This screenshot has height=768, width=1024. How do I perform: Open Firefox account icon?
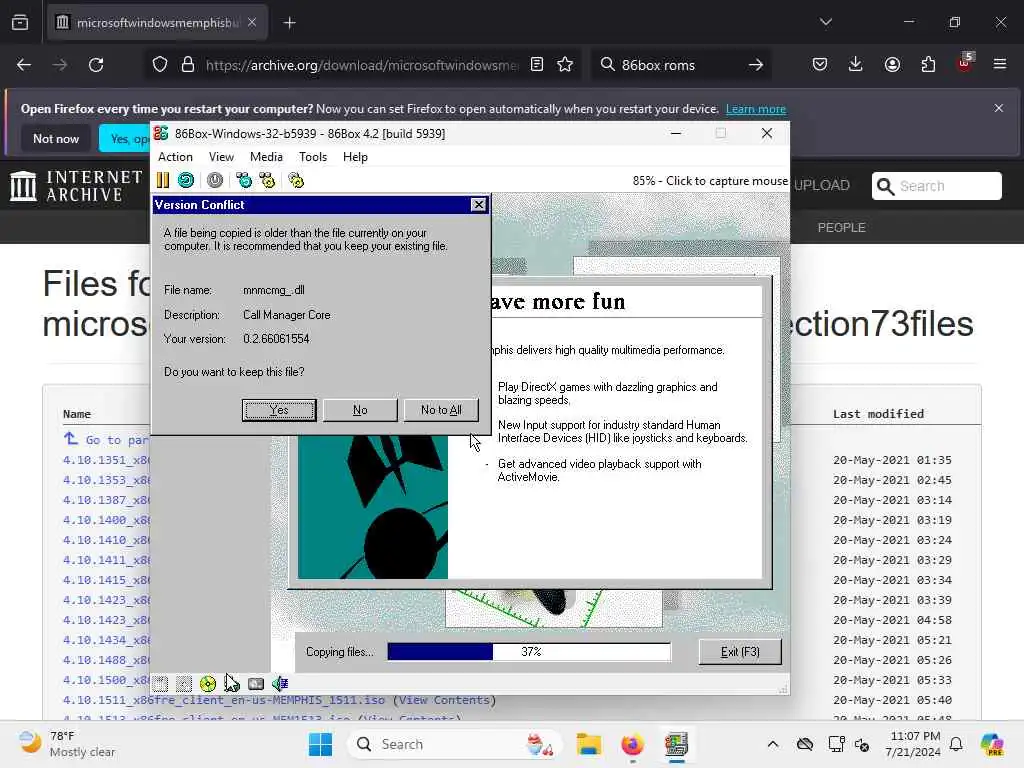click(892, 65)
